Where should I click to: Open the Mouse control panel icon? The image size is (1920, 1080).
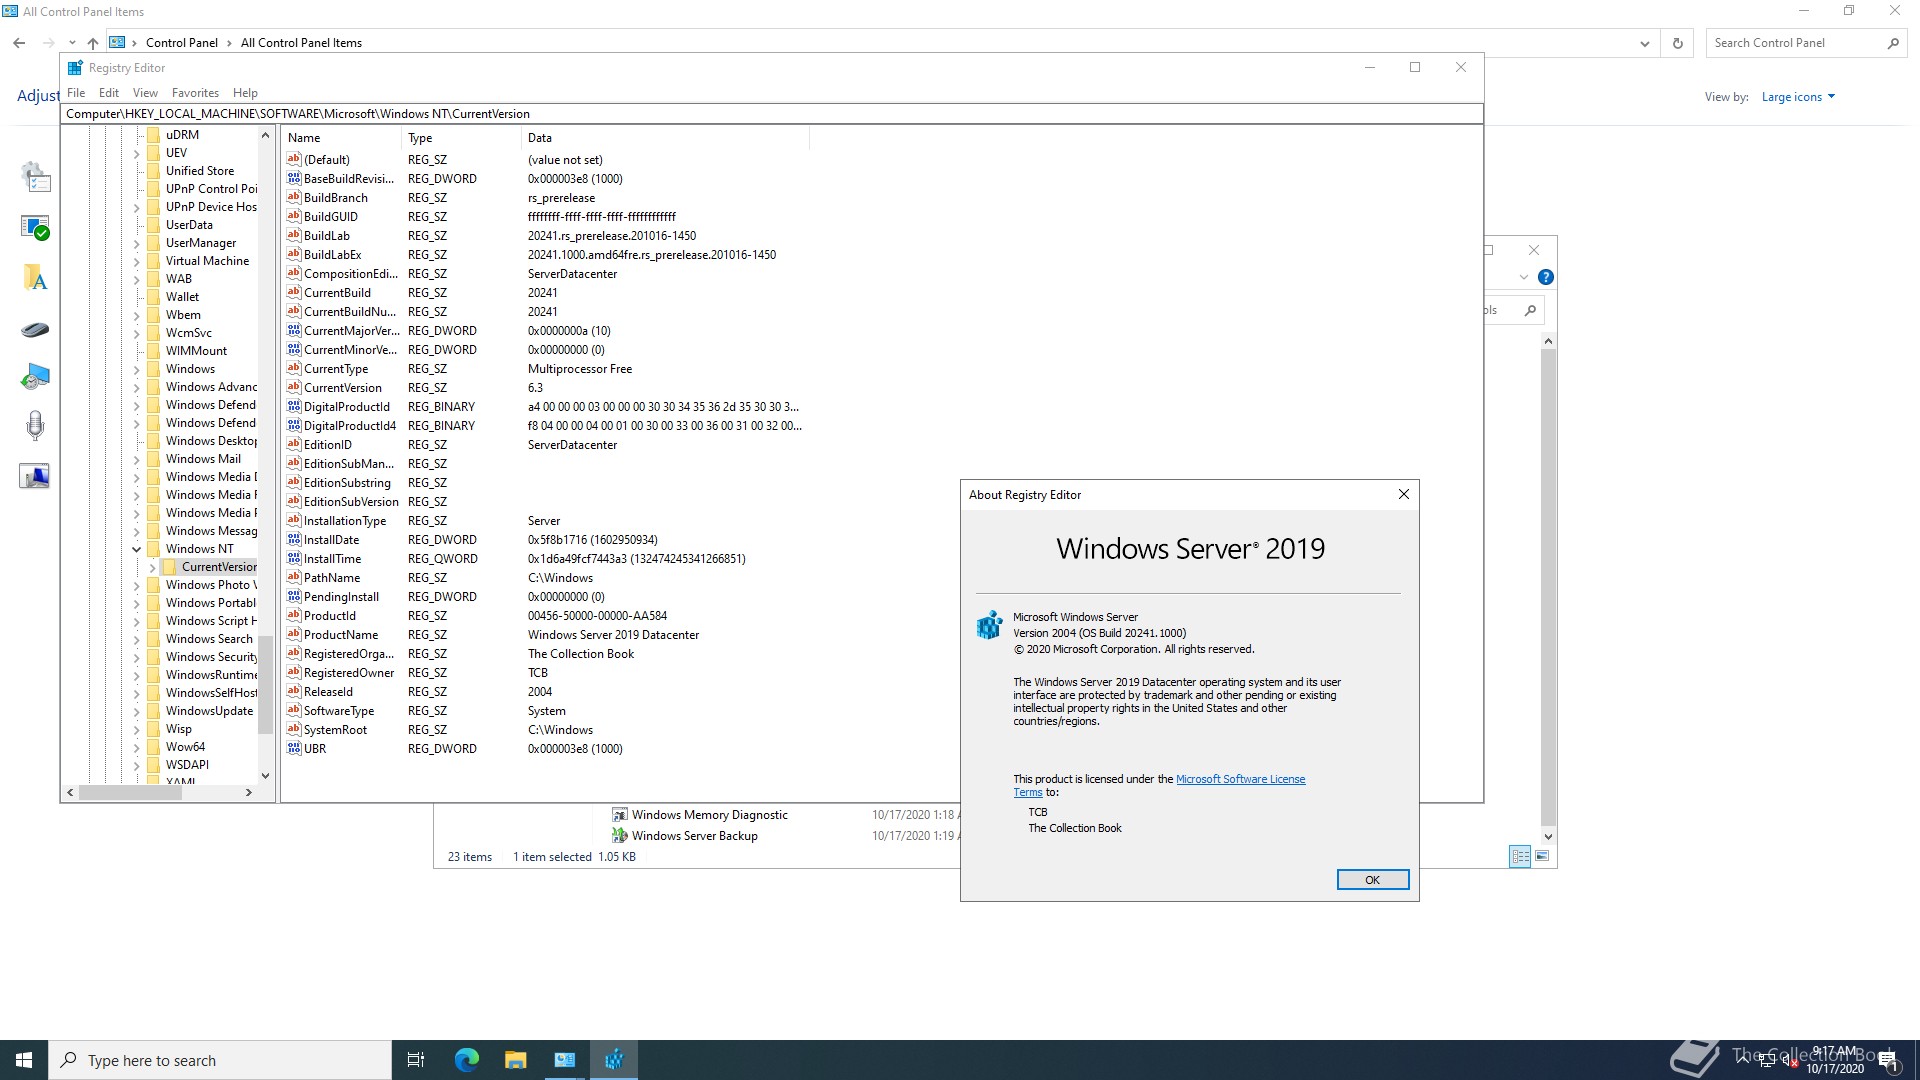point(35,330)
